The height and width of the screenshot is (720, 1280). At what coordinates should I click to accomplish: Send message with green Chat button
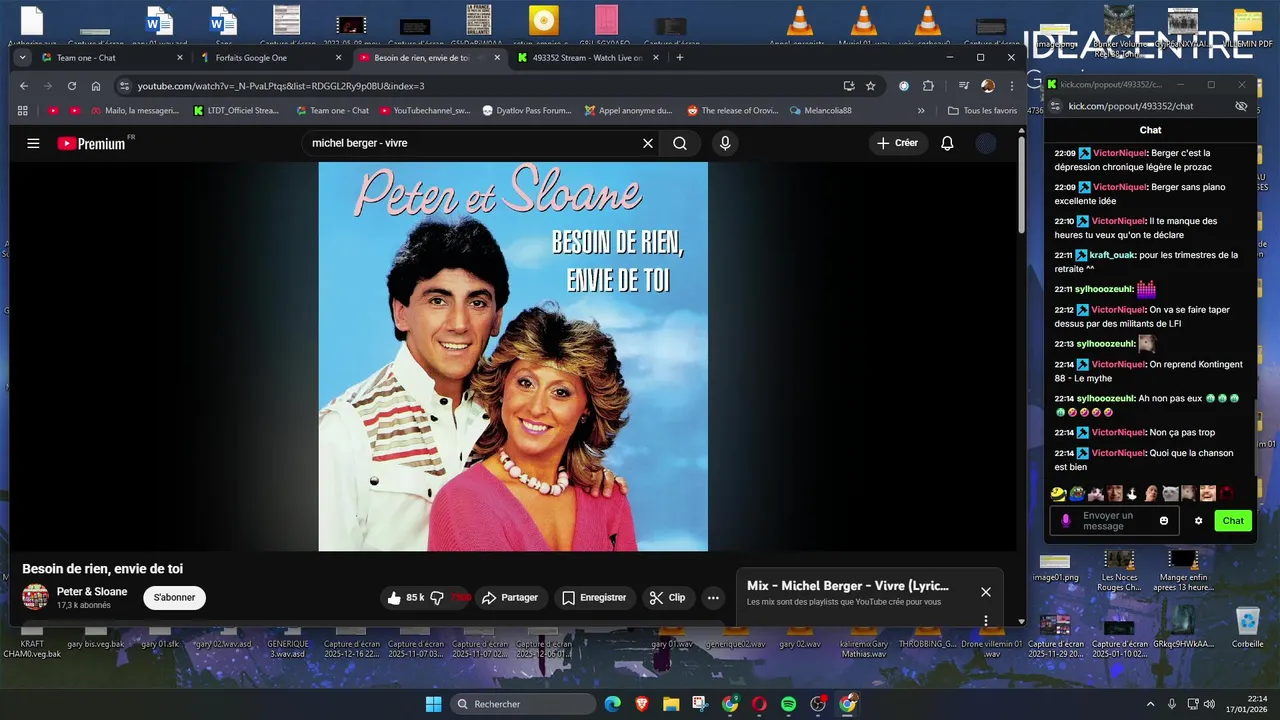point(1233,520)
